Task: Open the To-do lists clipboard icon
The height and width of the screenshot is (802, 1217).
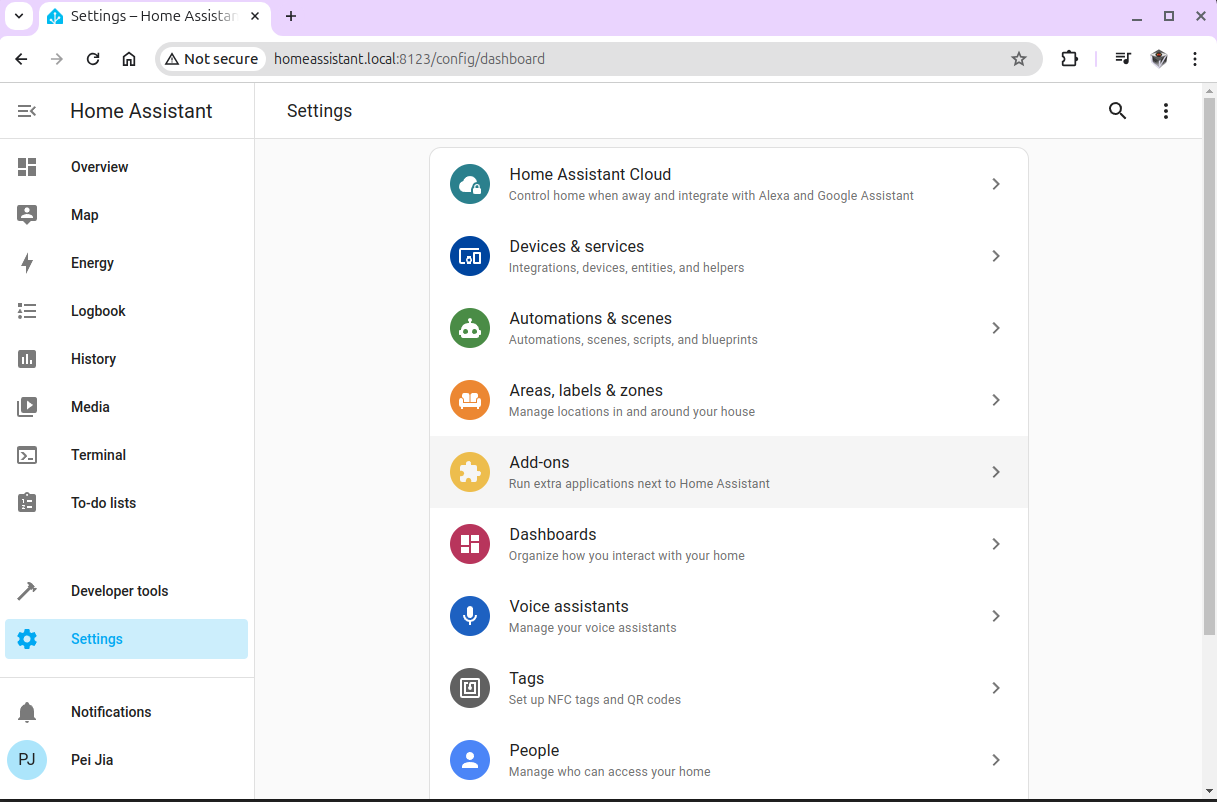Action: click(27, 503)
